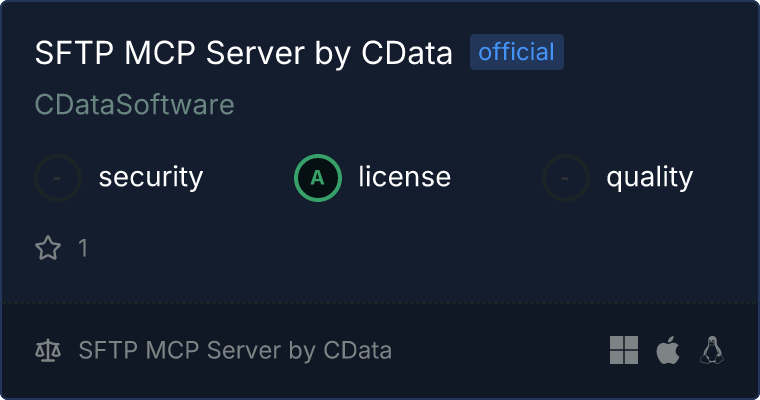Screen dimensions: 760x400
Task: Select the footer SFTP MCP Server by CData text
Action: point(235,351)
